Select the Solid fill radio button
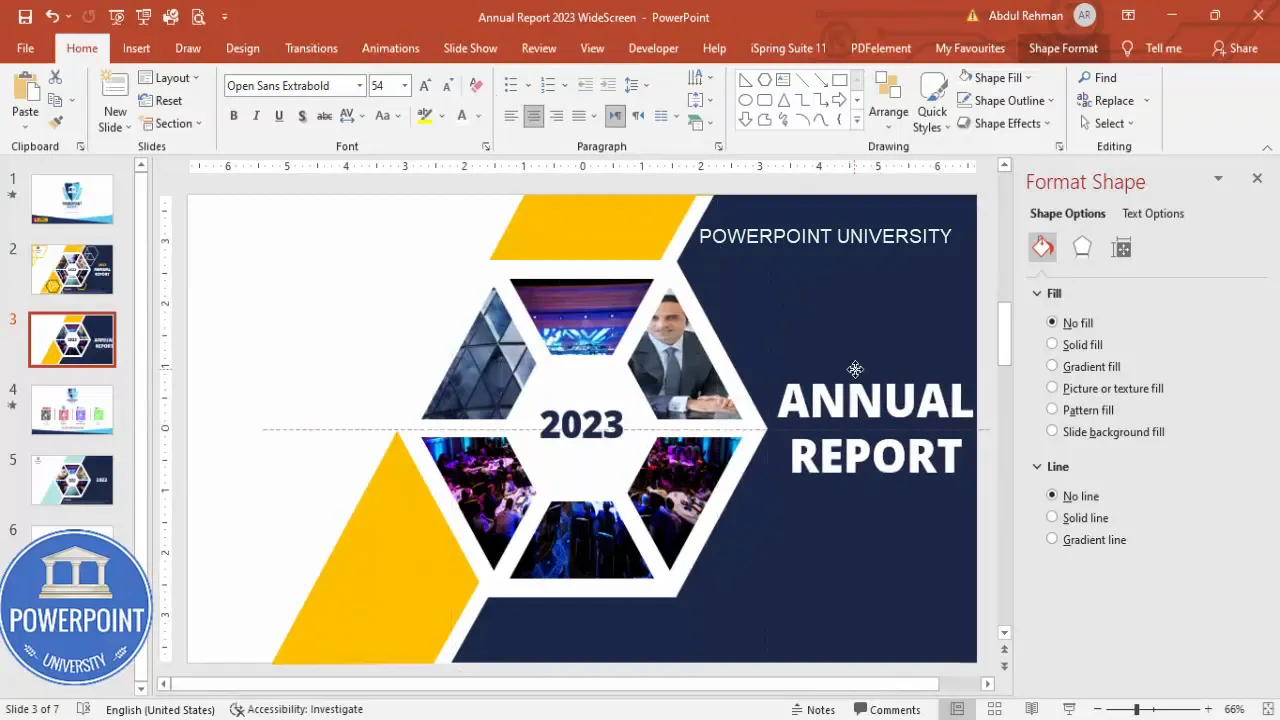Screen dimensions: 1280x720 [x=1052, y=344]
